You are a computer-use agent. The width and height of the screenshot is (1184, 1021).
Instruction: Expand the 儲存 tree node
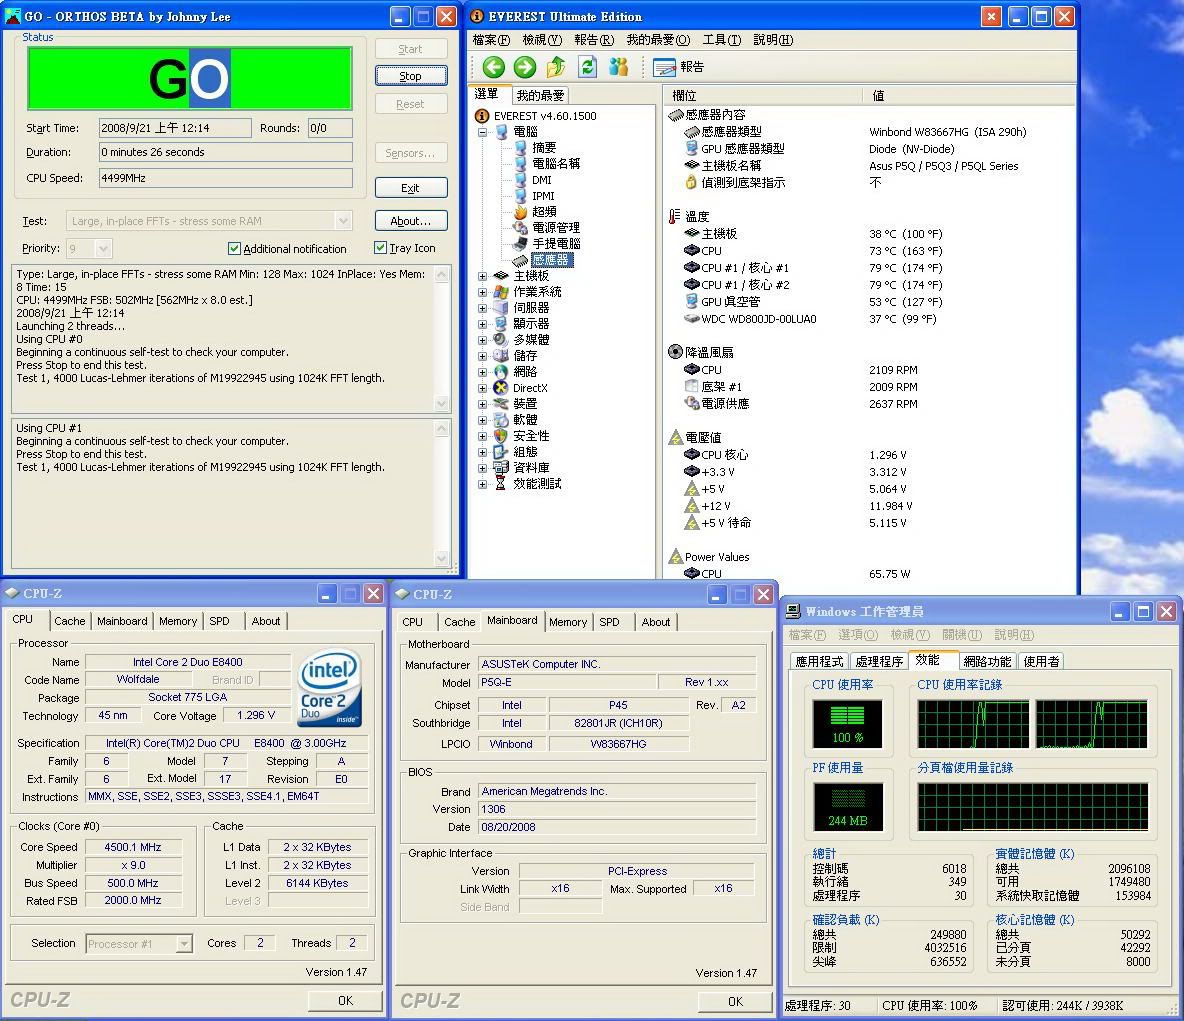(483, 356)
